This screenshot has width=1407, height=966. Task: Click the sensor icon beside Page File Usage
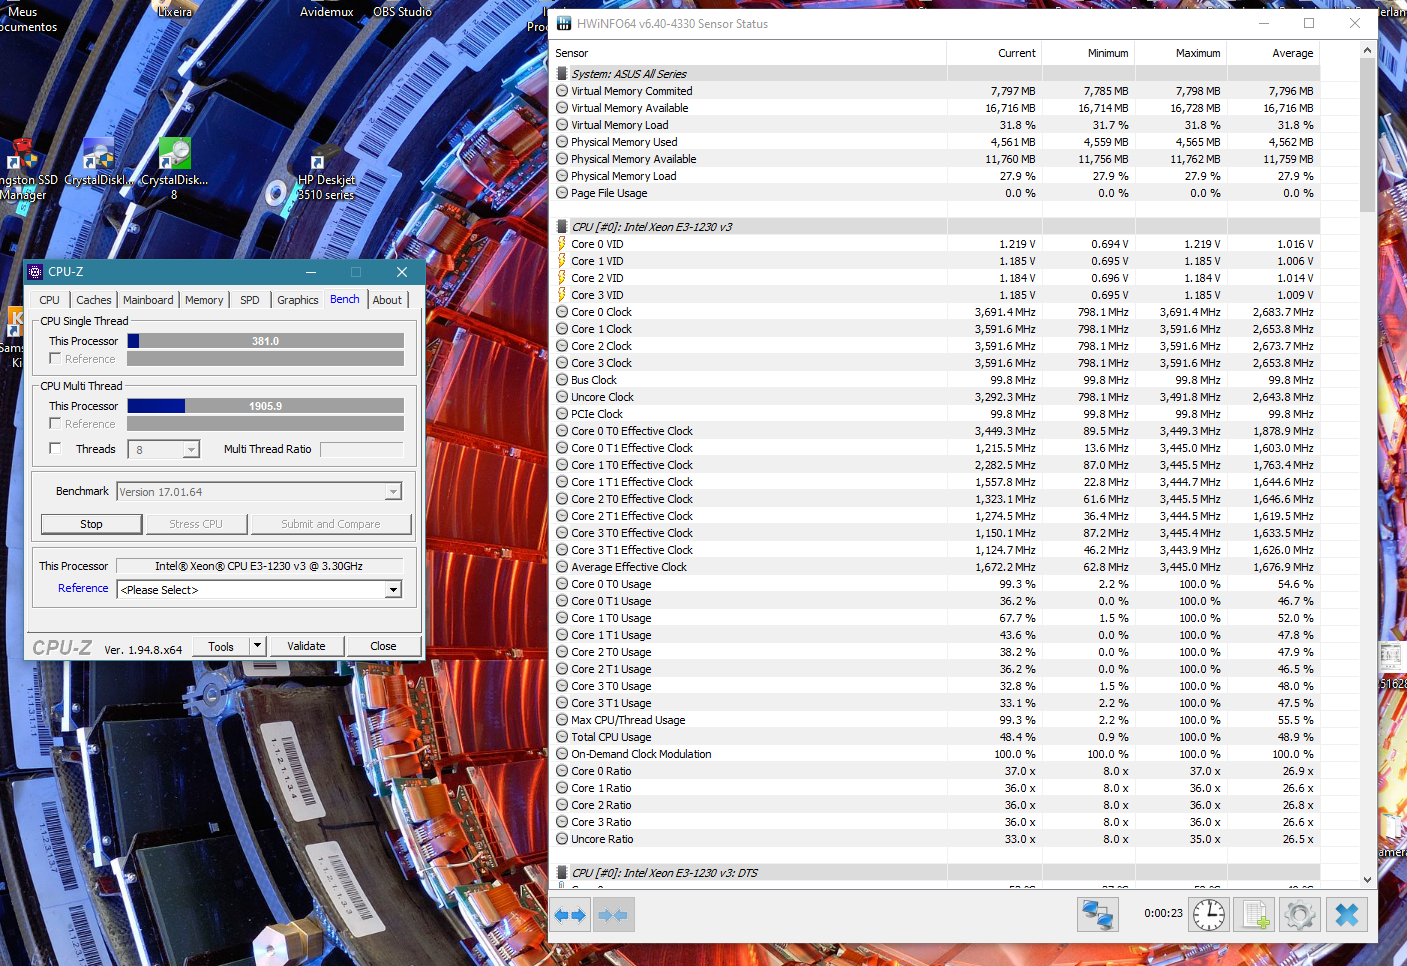pyautogui.click(x=562, y=193)
